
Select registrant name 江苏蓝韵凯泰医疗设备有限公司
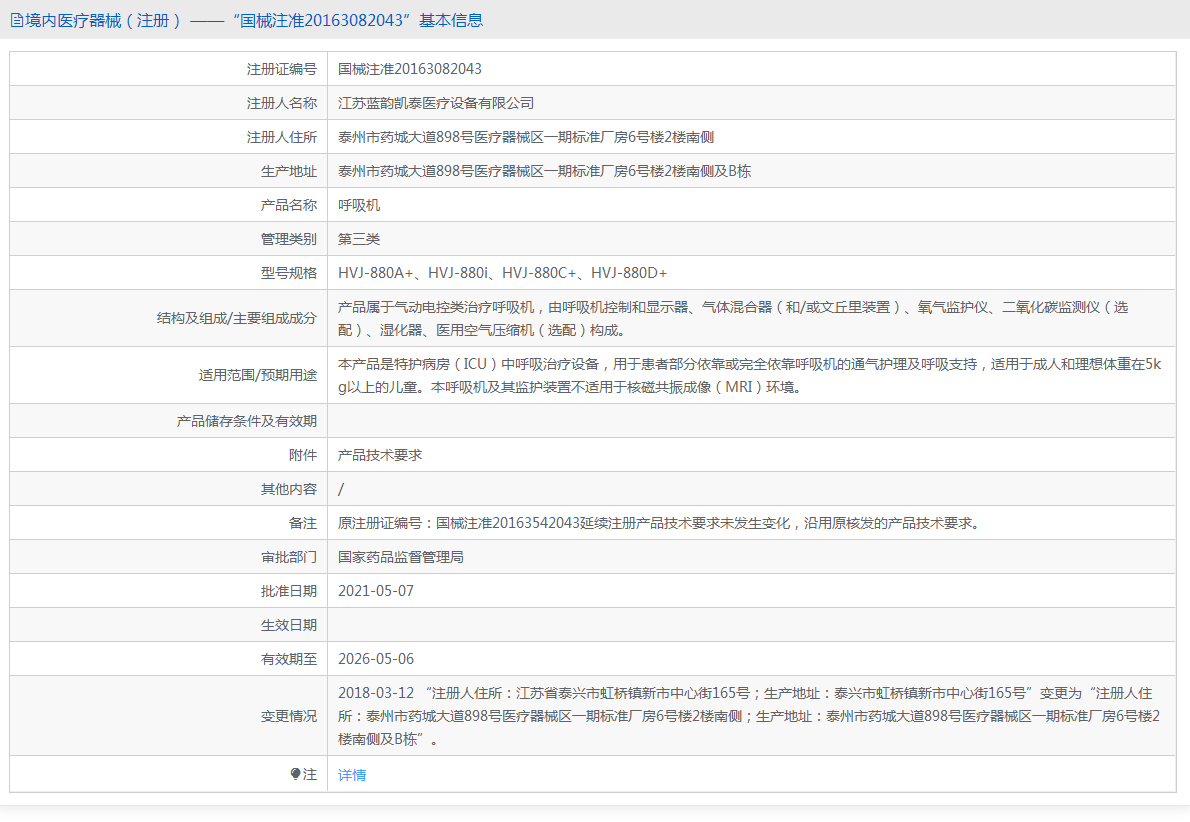tap(436, 103)
